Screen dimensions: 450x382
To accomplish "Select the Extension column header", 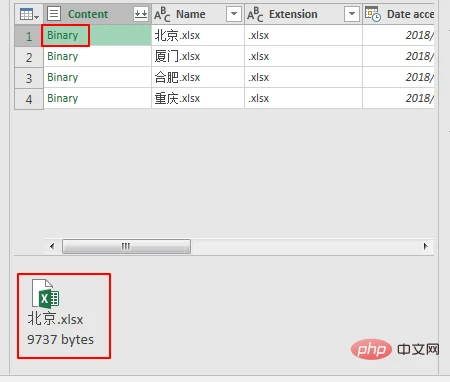I will point(303,14).
